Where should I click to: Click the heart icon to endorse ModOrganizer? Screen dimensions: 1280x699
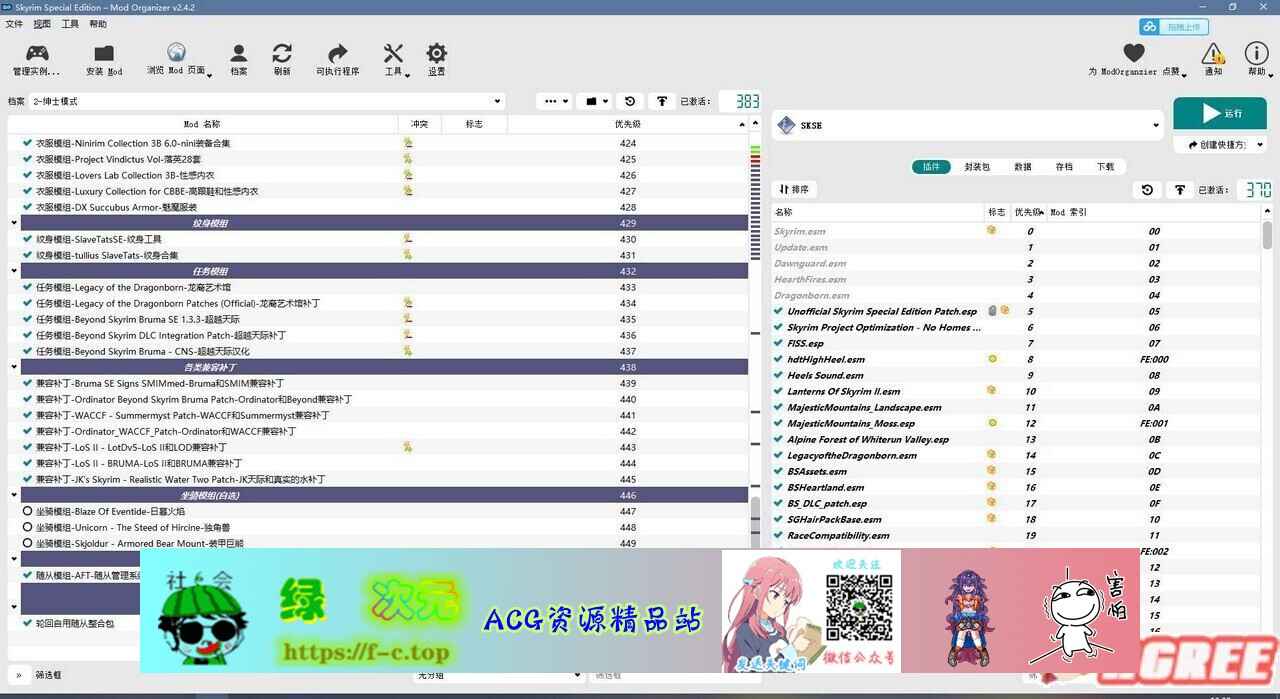coord(1133,54)
